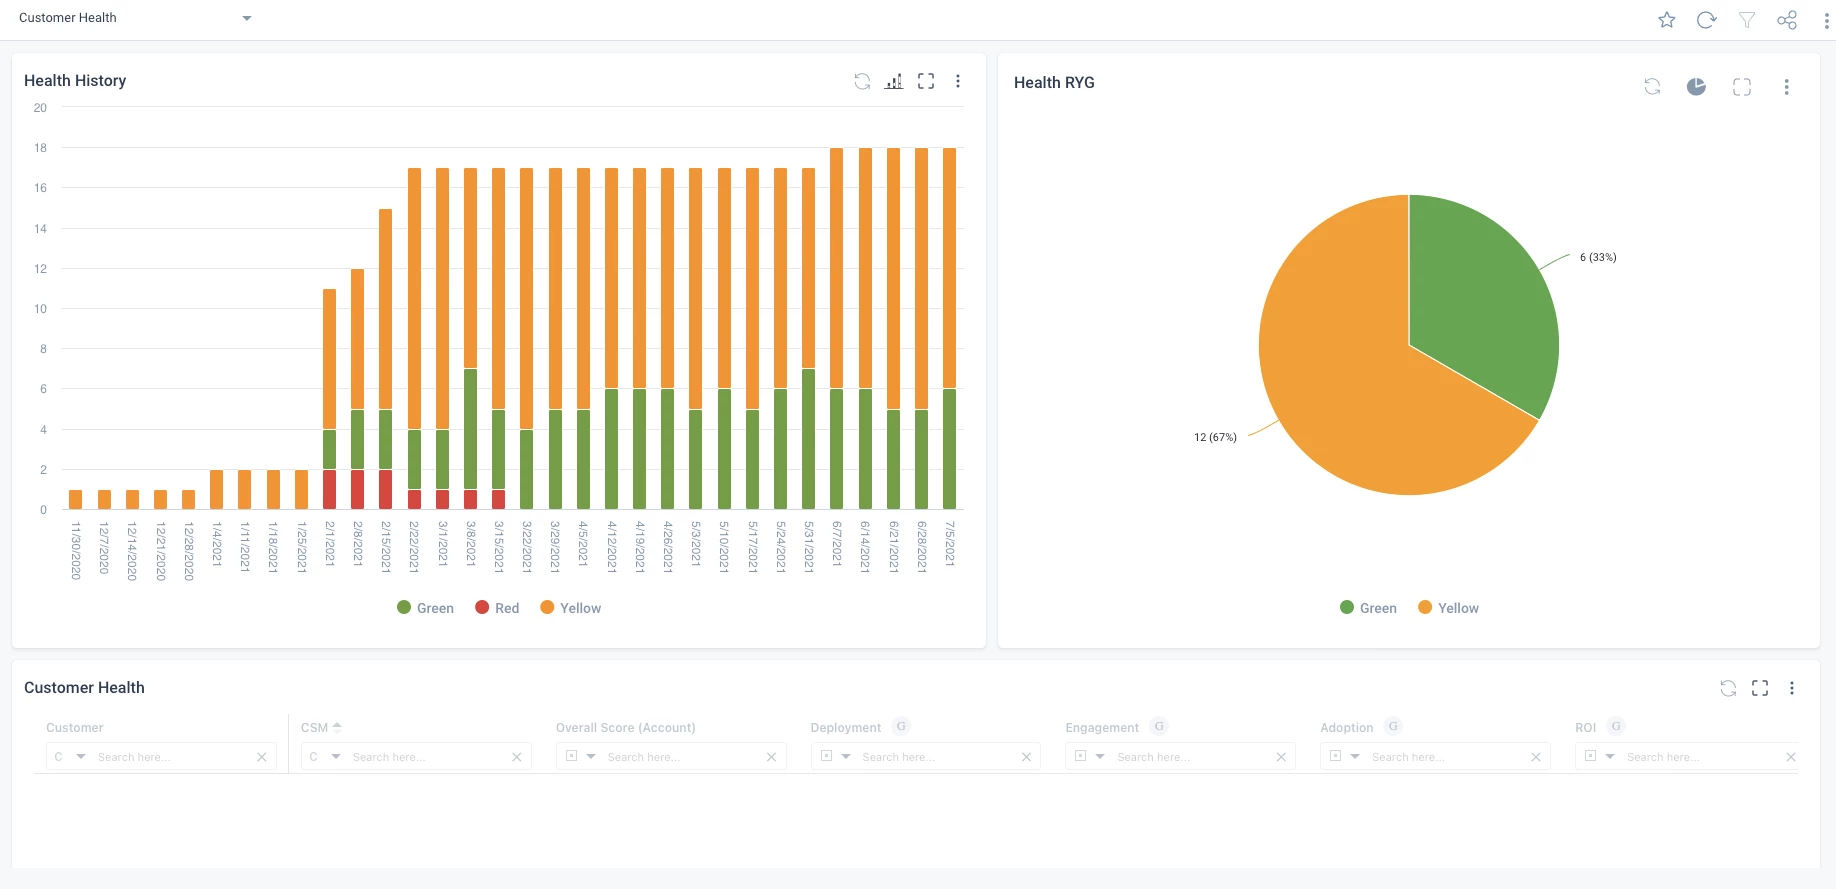Click the G badge next to Deployment
This screenshot has width=1836, height=889.
(x=901, y=727)
